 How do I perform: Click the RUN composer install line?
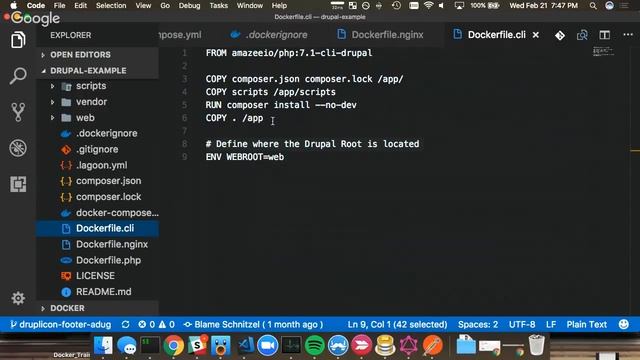pos(281,105)
